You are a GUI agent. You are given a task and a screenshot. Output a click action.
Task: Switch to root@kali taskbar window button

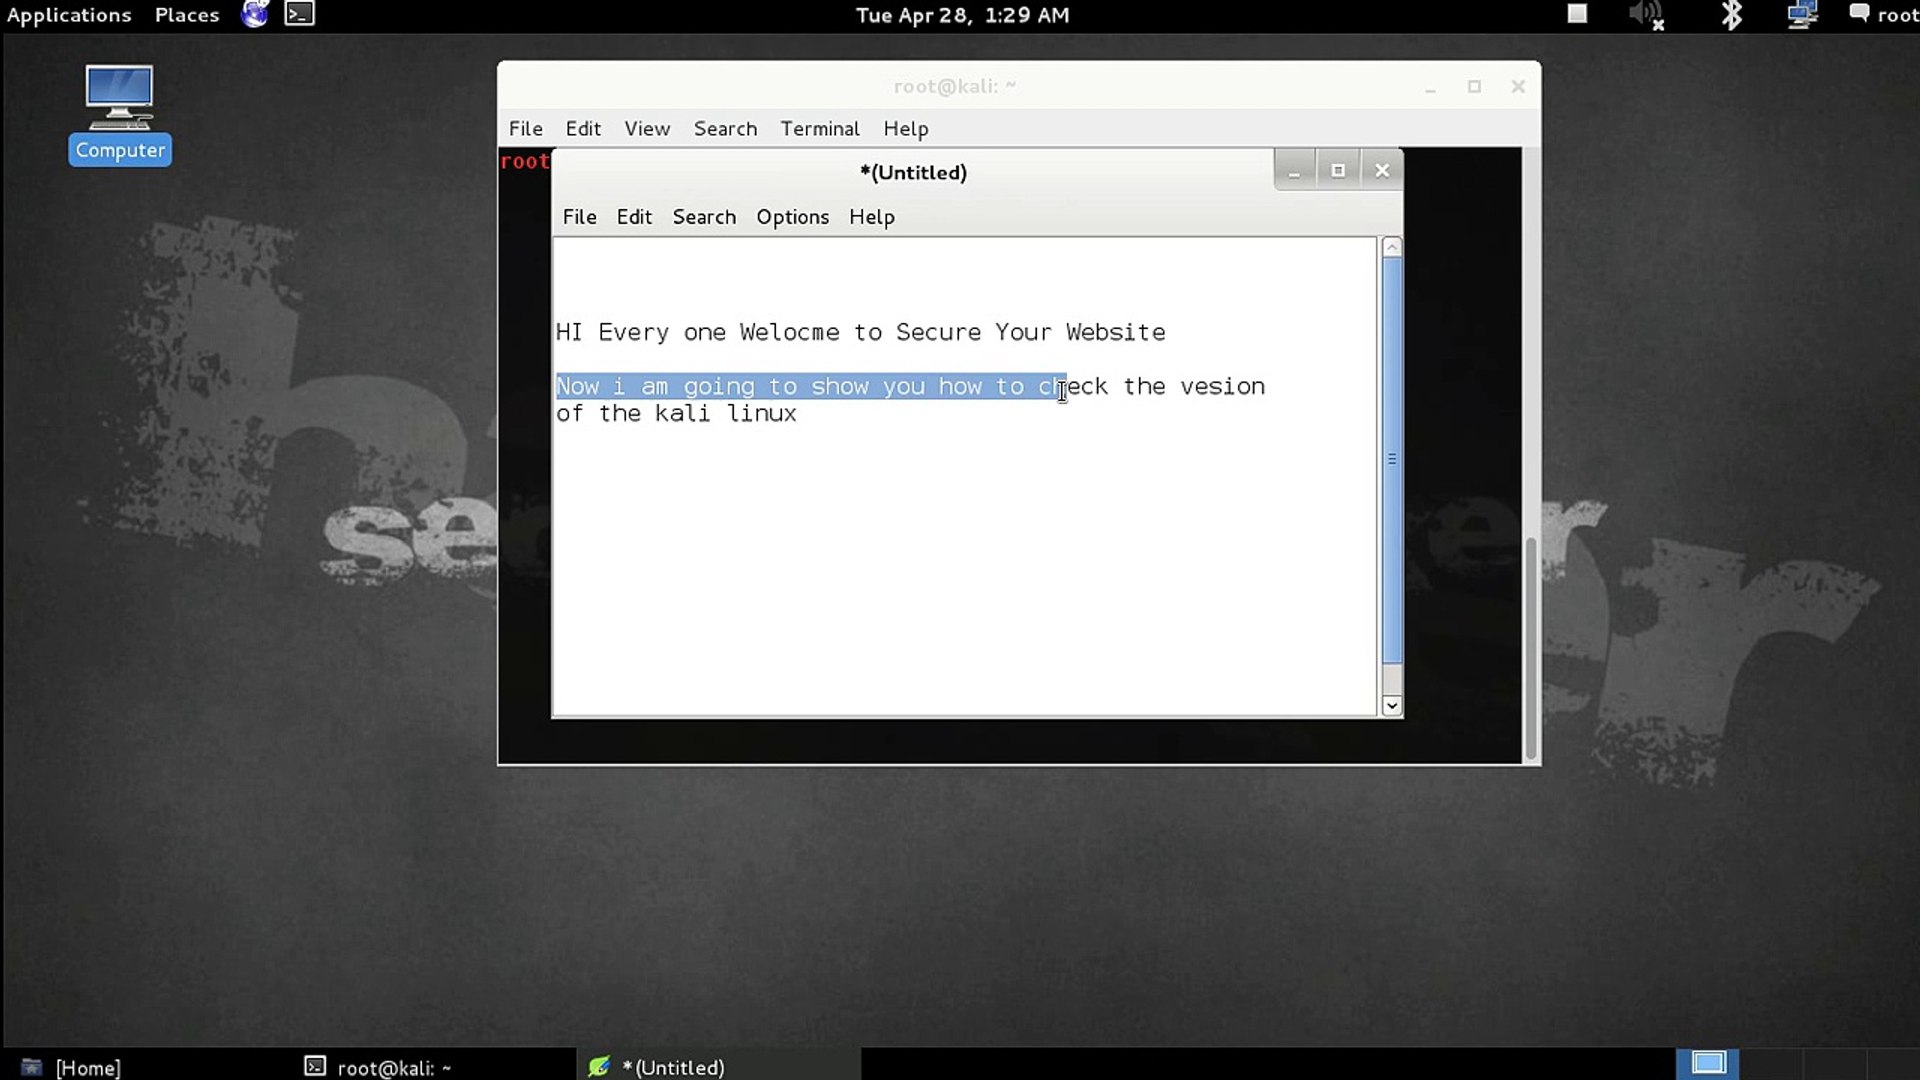380,1067
